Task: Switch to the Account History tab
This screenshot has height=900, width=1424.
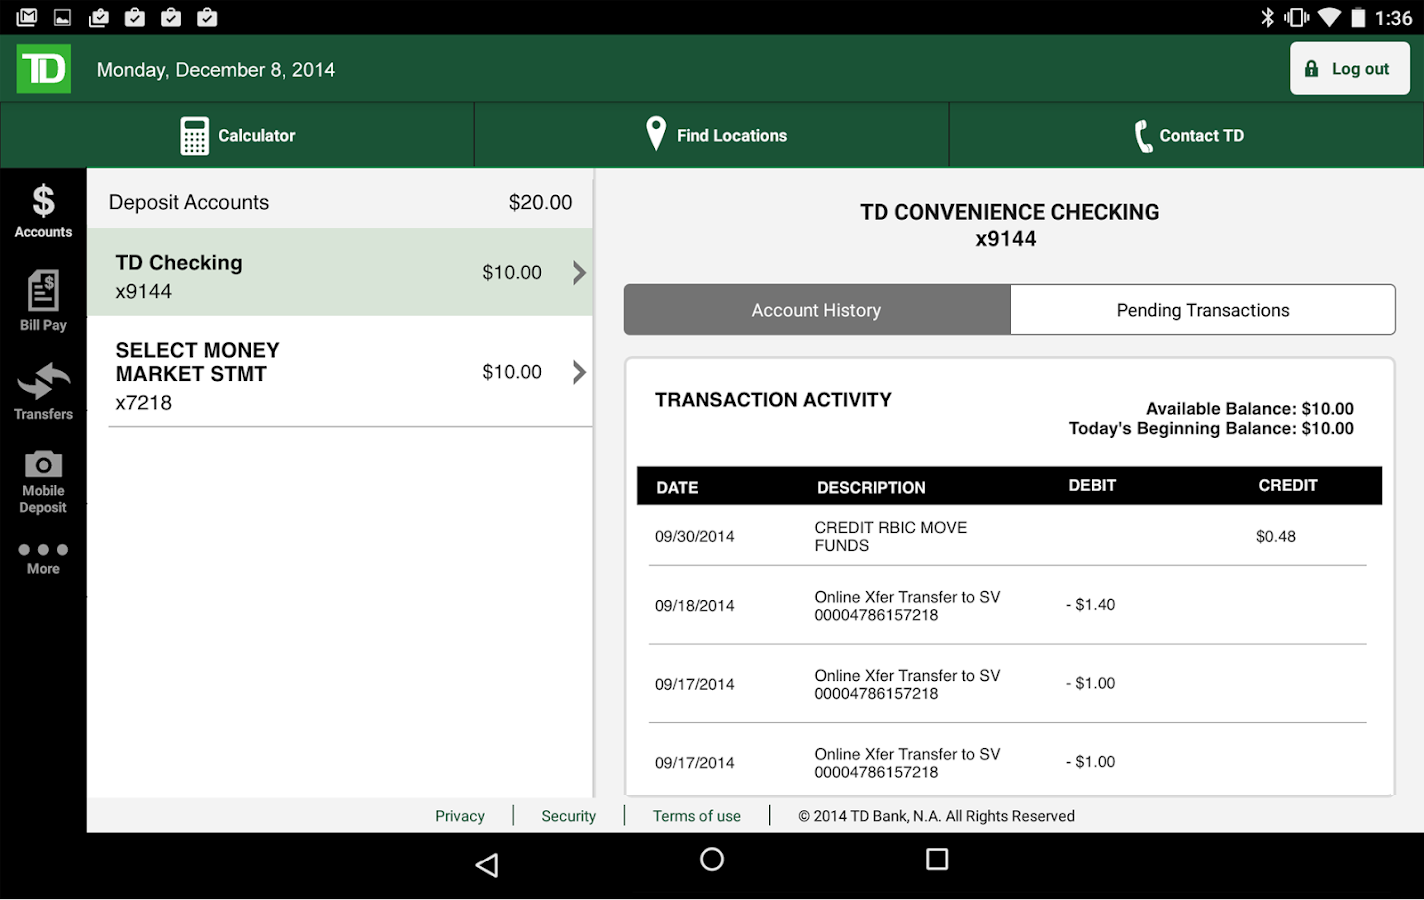Action: click(x=817, y=310)
